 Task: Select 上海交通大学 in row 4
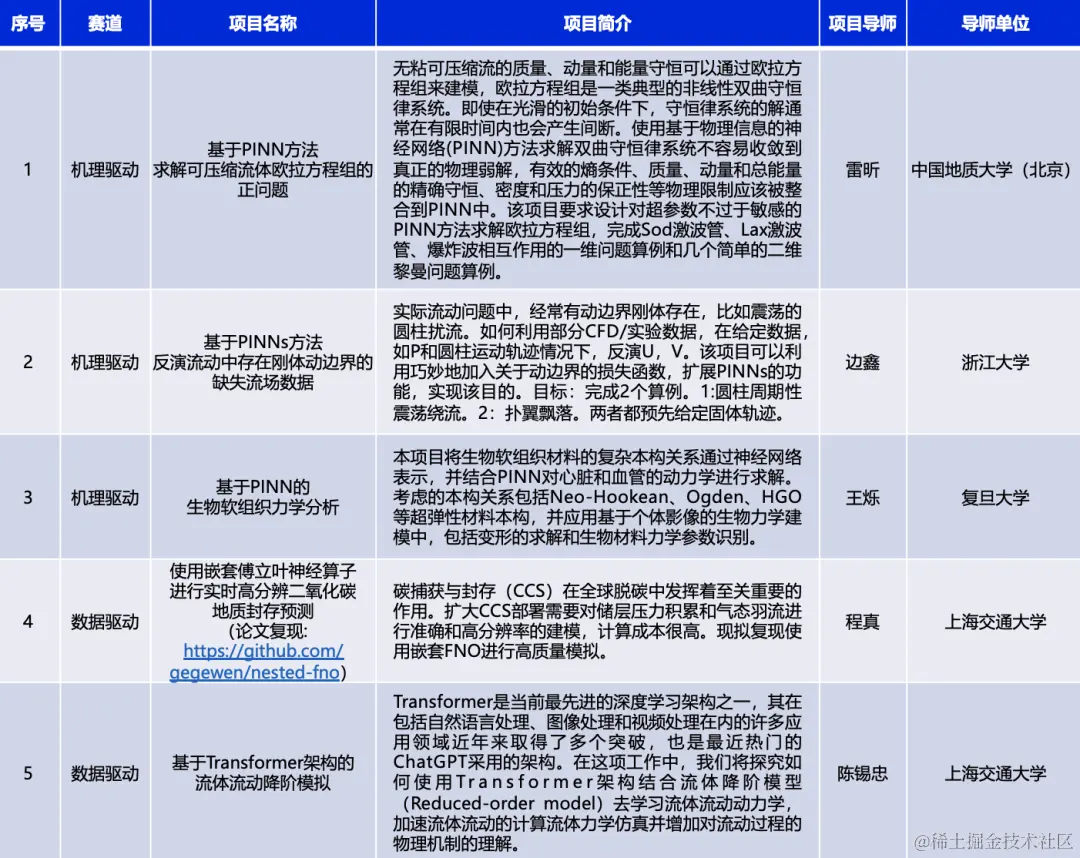click(995, 622)
